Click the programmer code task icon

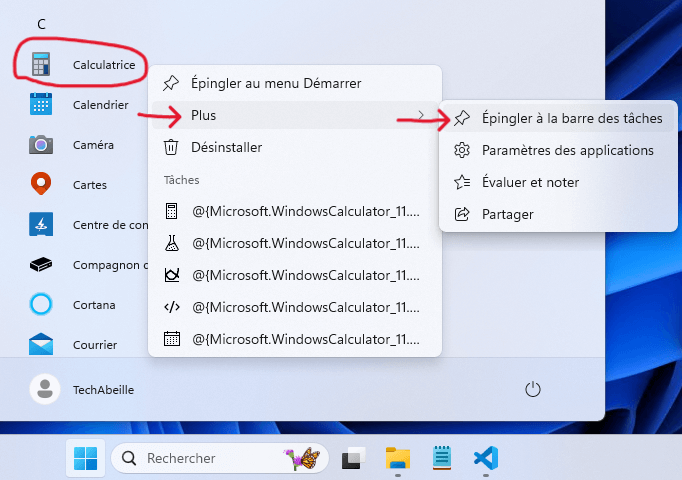172,307
